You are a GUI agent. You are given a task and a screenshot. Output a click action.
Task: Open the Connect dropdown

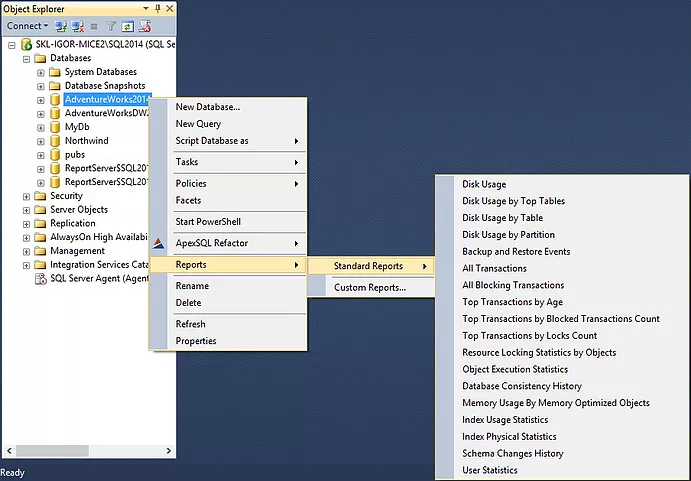point(27,26)
